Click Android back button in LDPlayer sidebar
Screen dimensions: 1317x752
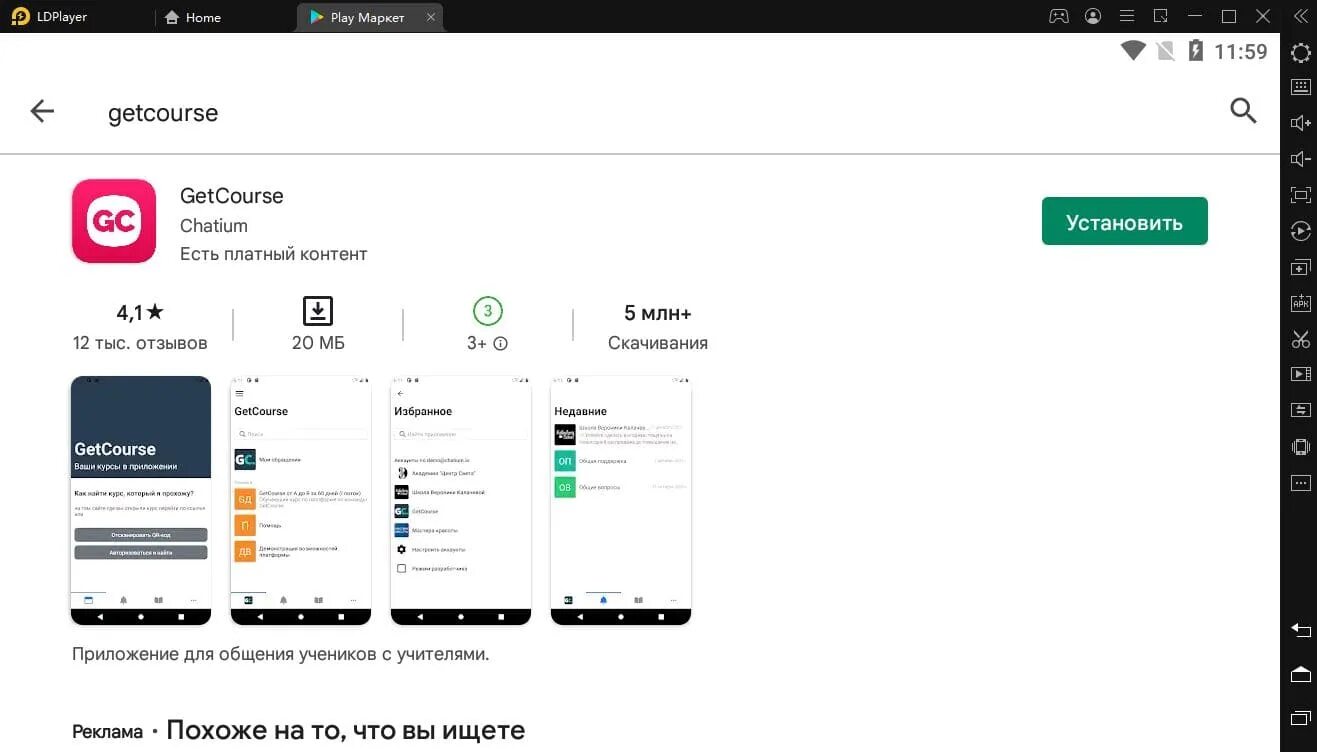[1300, 630]
